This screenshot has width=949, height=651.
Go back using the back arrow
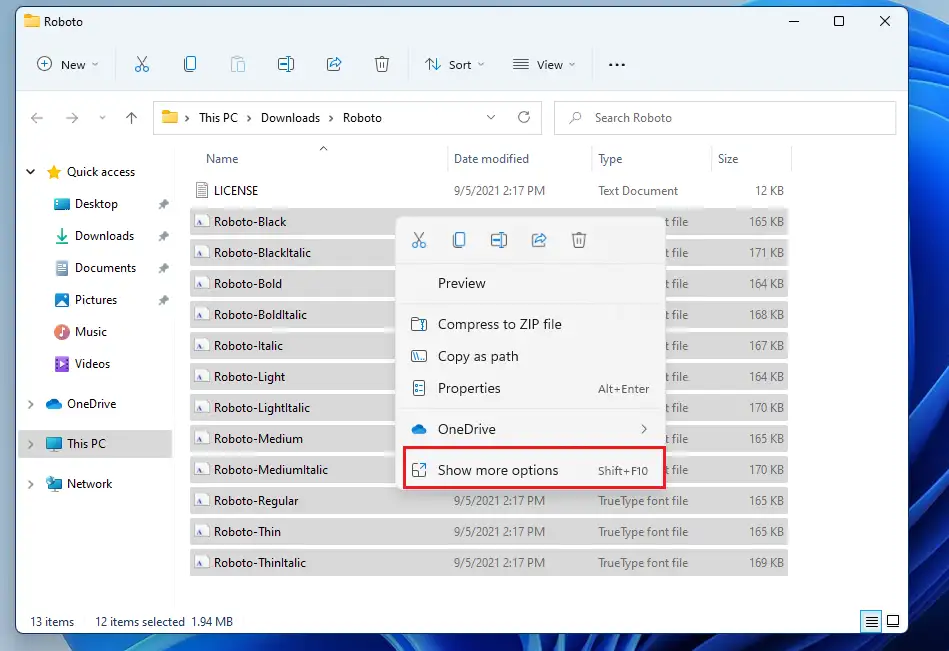[37, 118]
